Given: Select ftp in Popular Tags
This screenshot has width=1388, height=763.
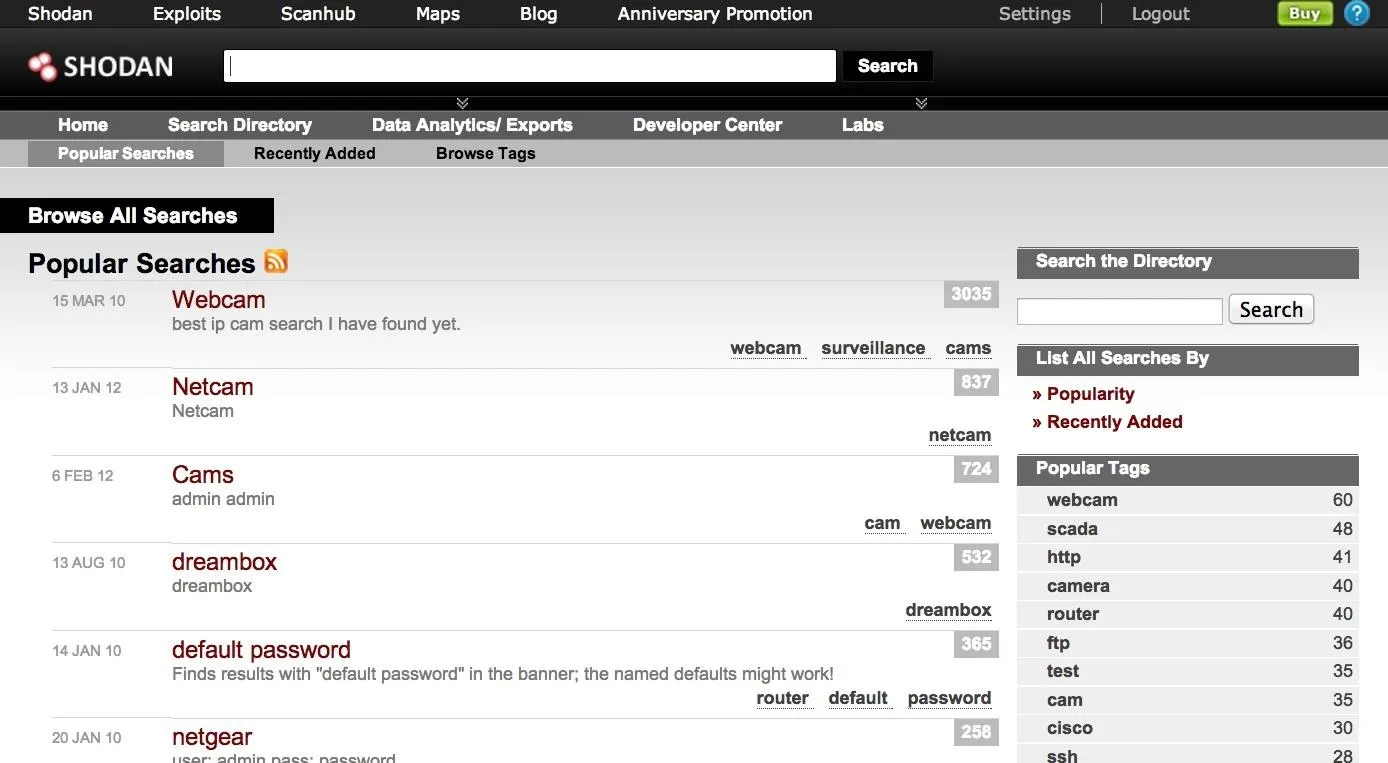Looking at the screenshot, I should 1058,643.
